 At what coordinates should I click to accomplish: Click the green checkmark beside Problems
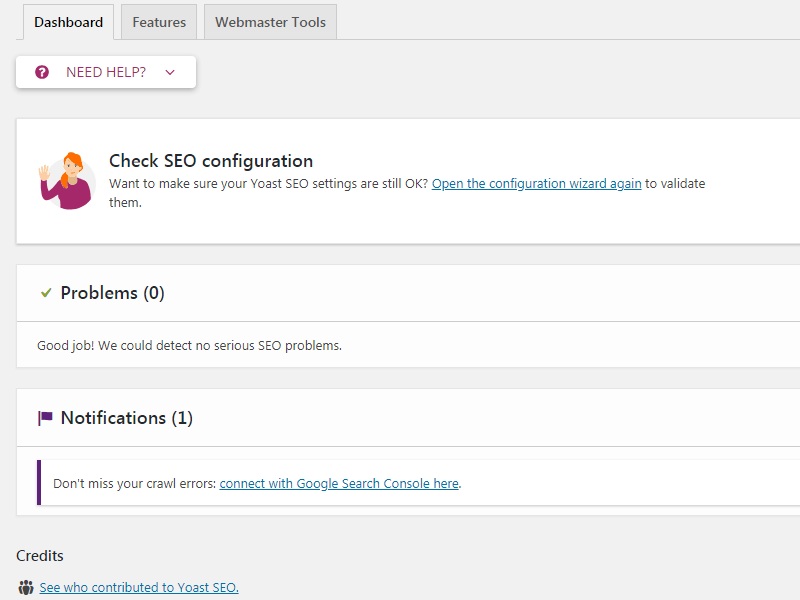click(x=44, y=292)
